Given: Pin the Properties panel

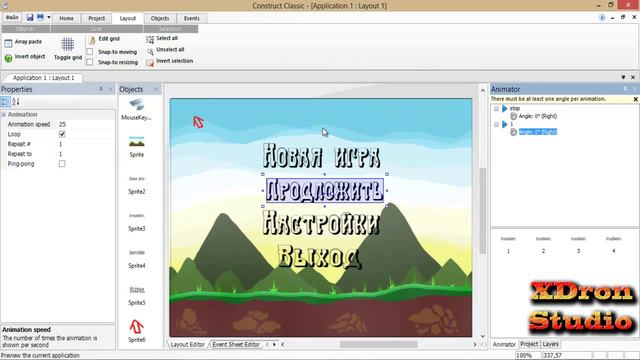Looking at the screenshot, I should (101, 89).
